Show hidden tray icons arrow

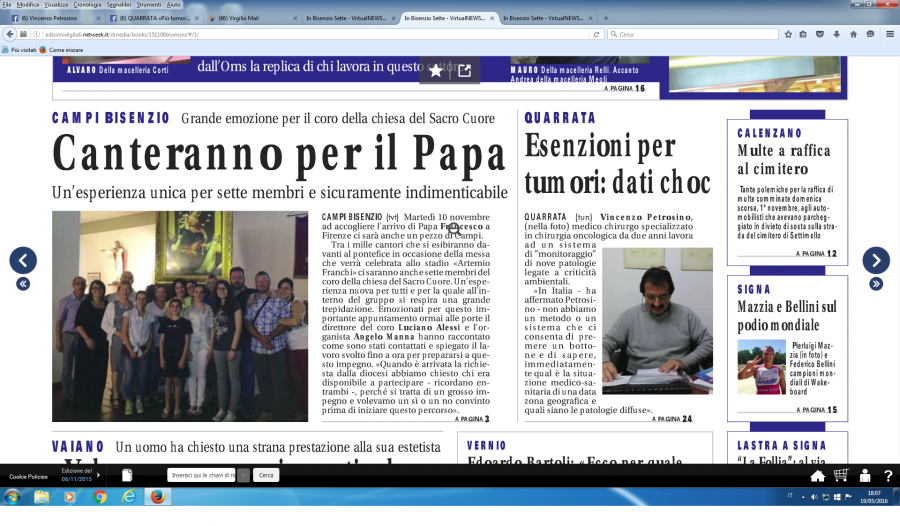803,497
